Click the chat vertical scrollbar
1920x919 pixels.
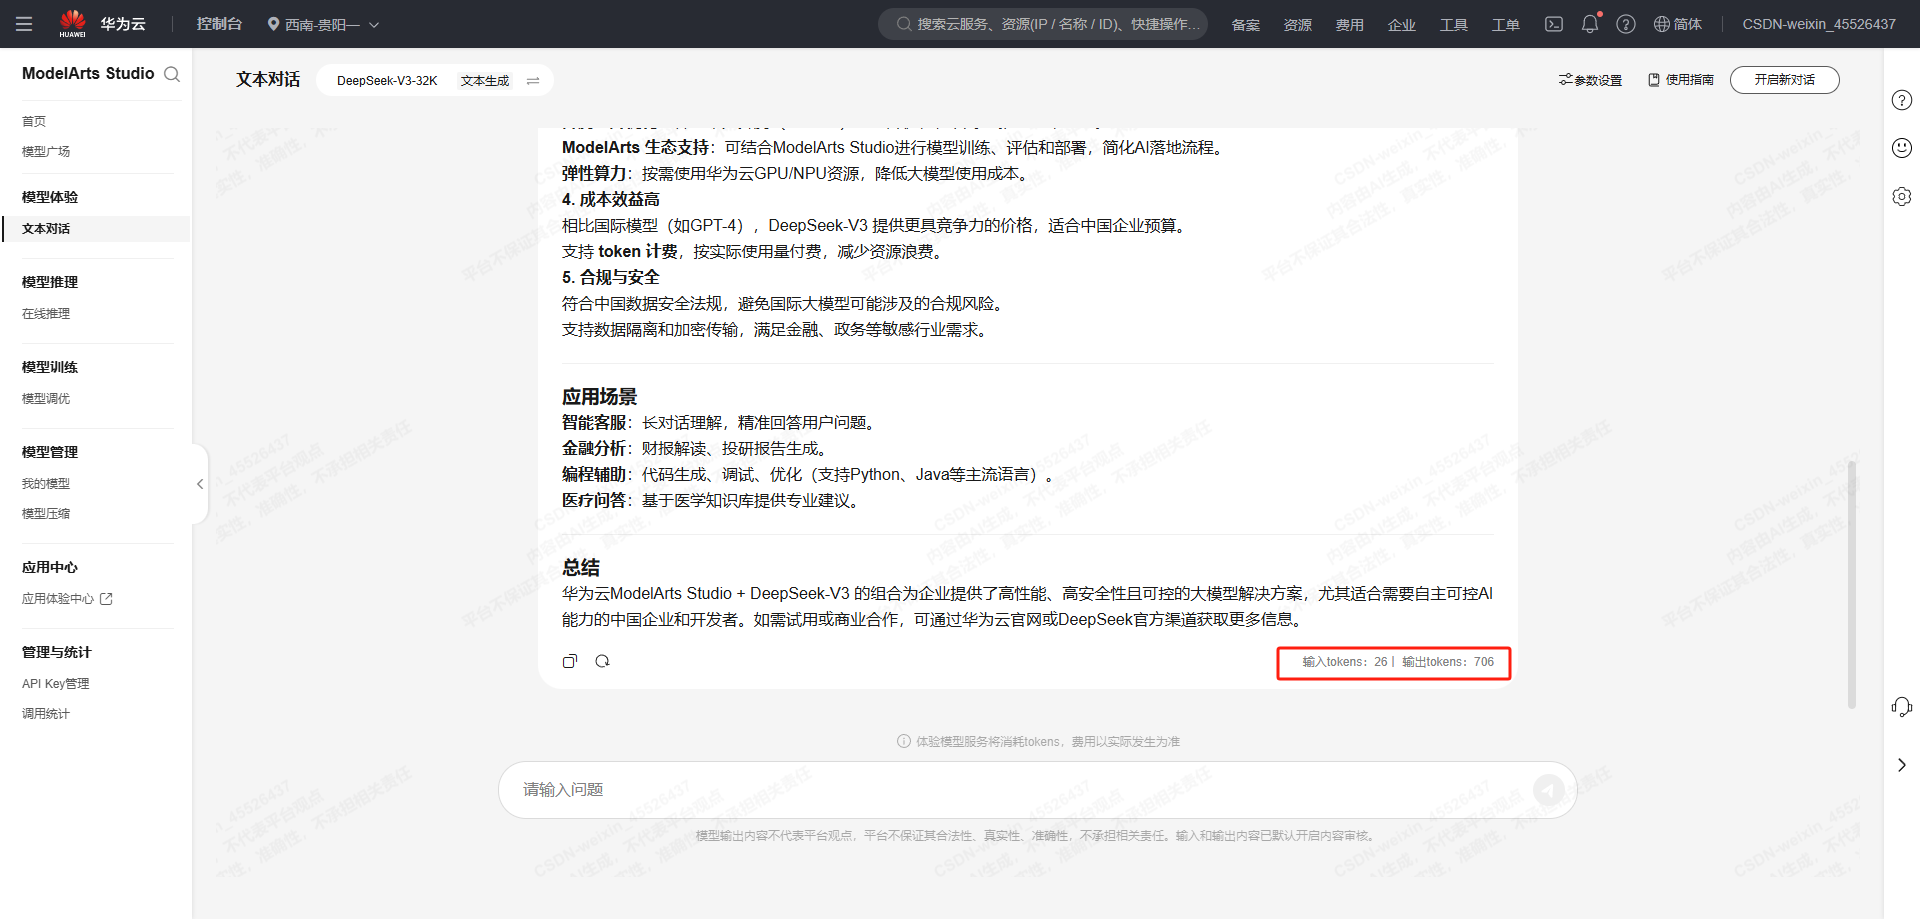(1851, 585)
